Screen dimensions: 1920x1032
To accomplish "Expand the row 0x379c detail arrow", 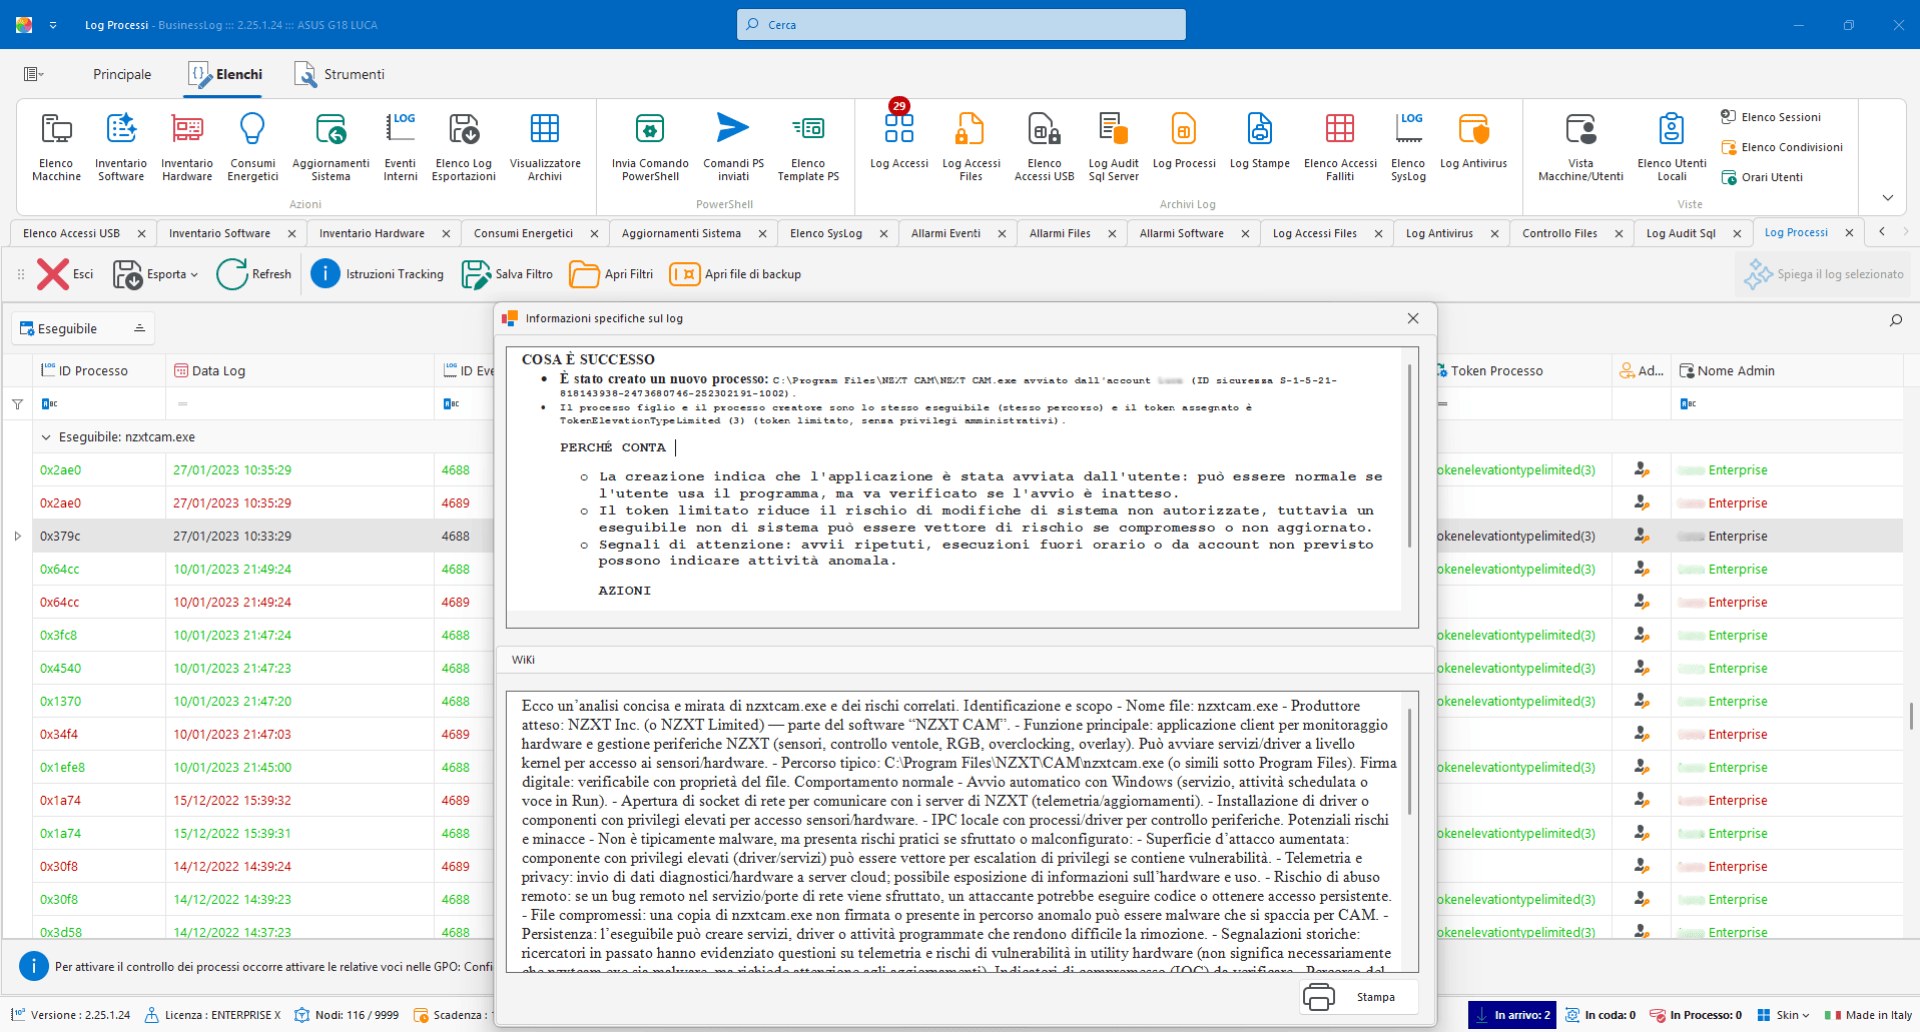I will [x=18, y=536].
